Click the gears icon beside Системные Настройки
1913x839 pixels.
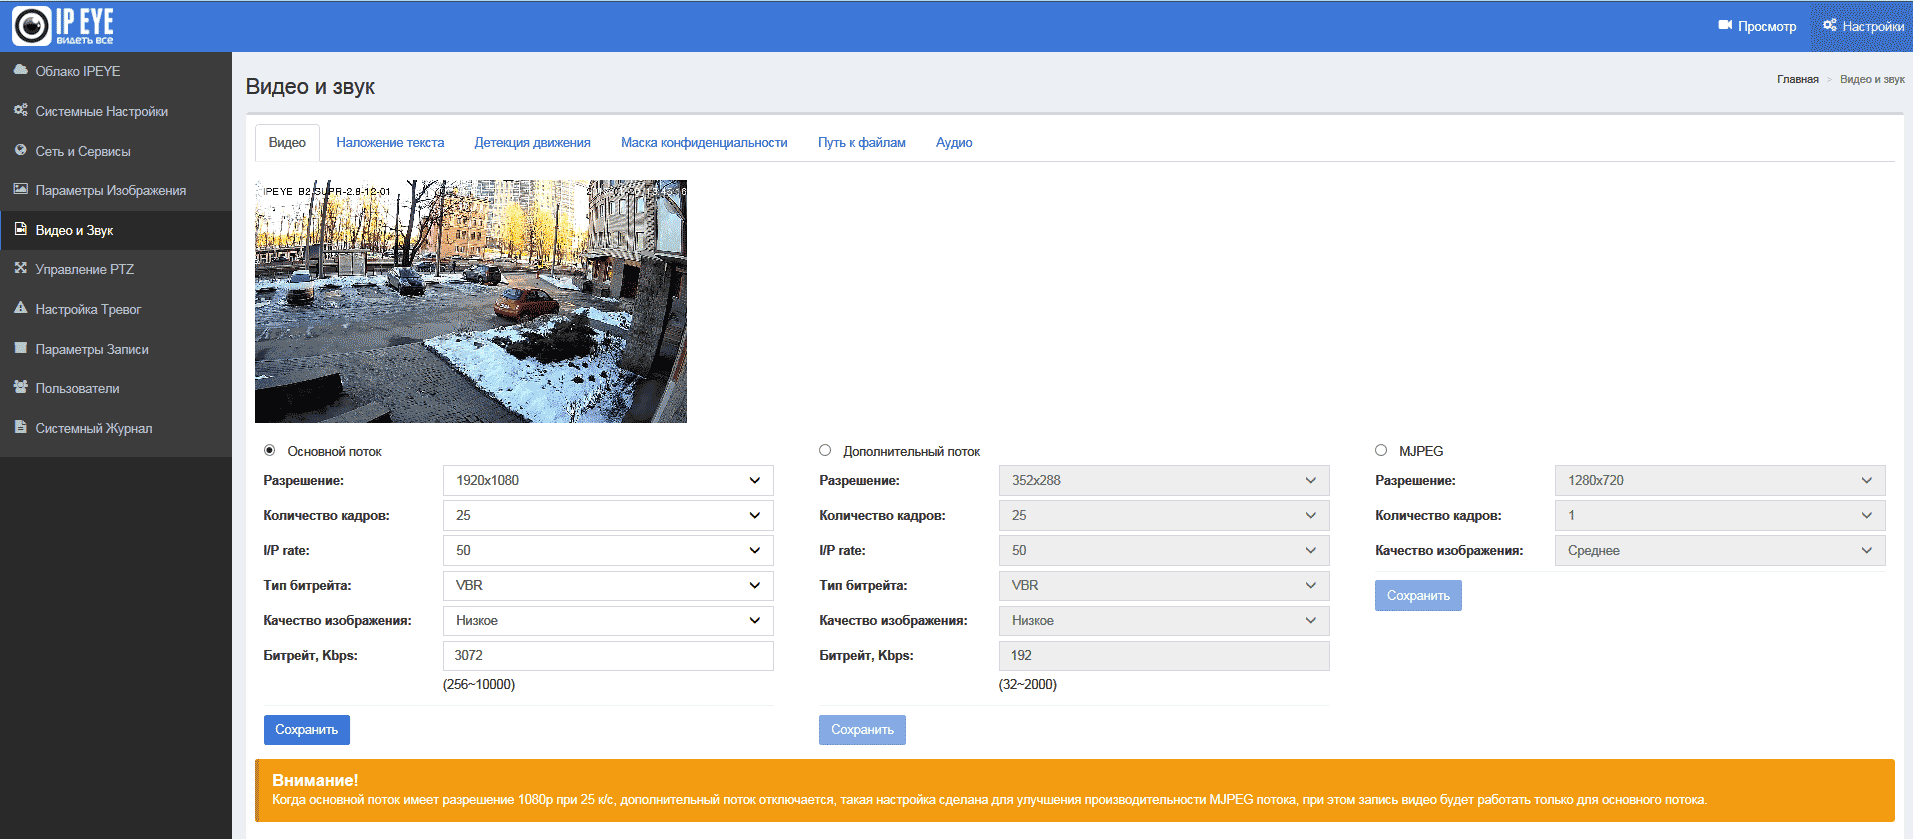(20, 110)
